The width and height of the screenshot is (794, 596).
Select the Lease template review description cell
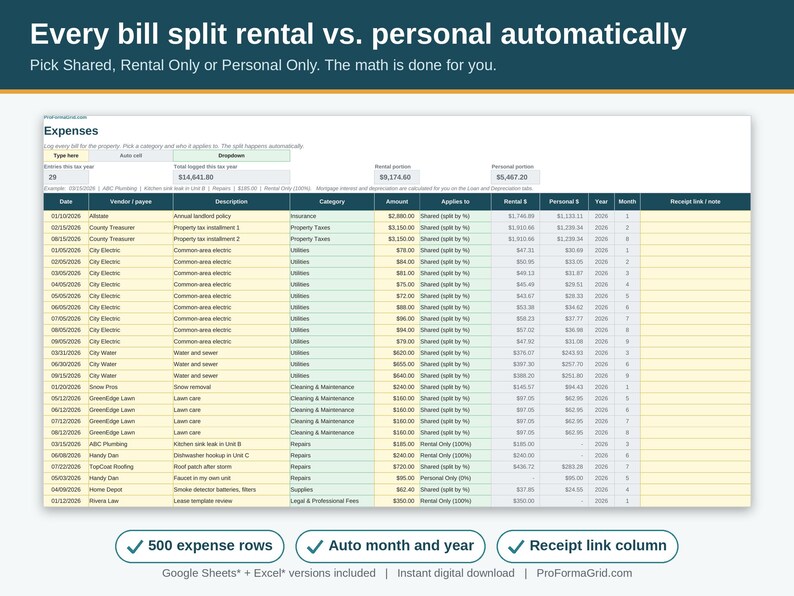231,501
